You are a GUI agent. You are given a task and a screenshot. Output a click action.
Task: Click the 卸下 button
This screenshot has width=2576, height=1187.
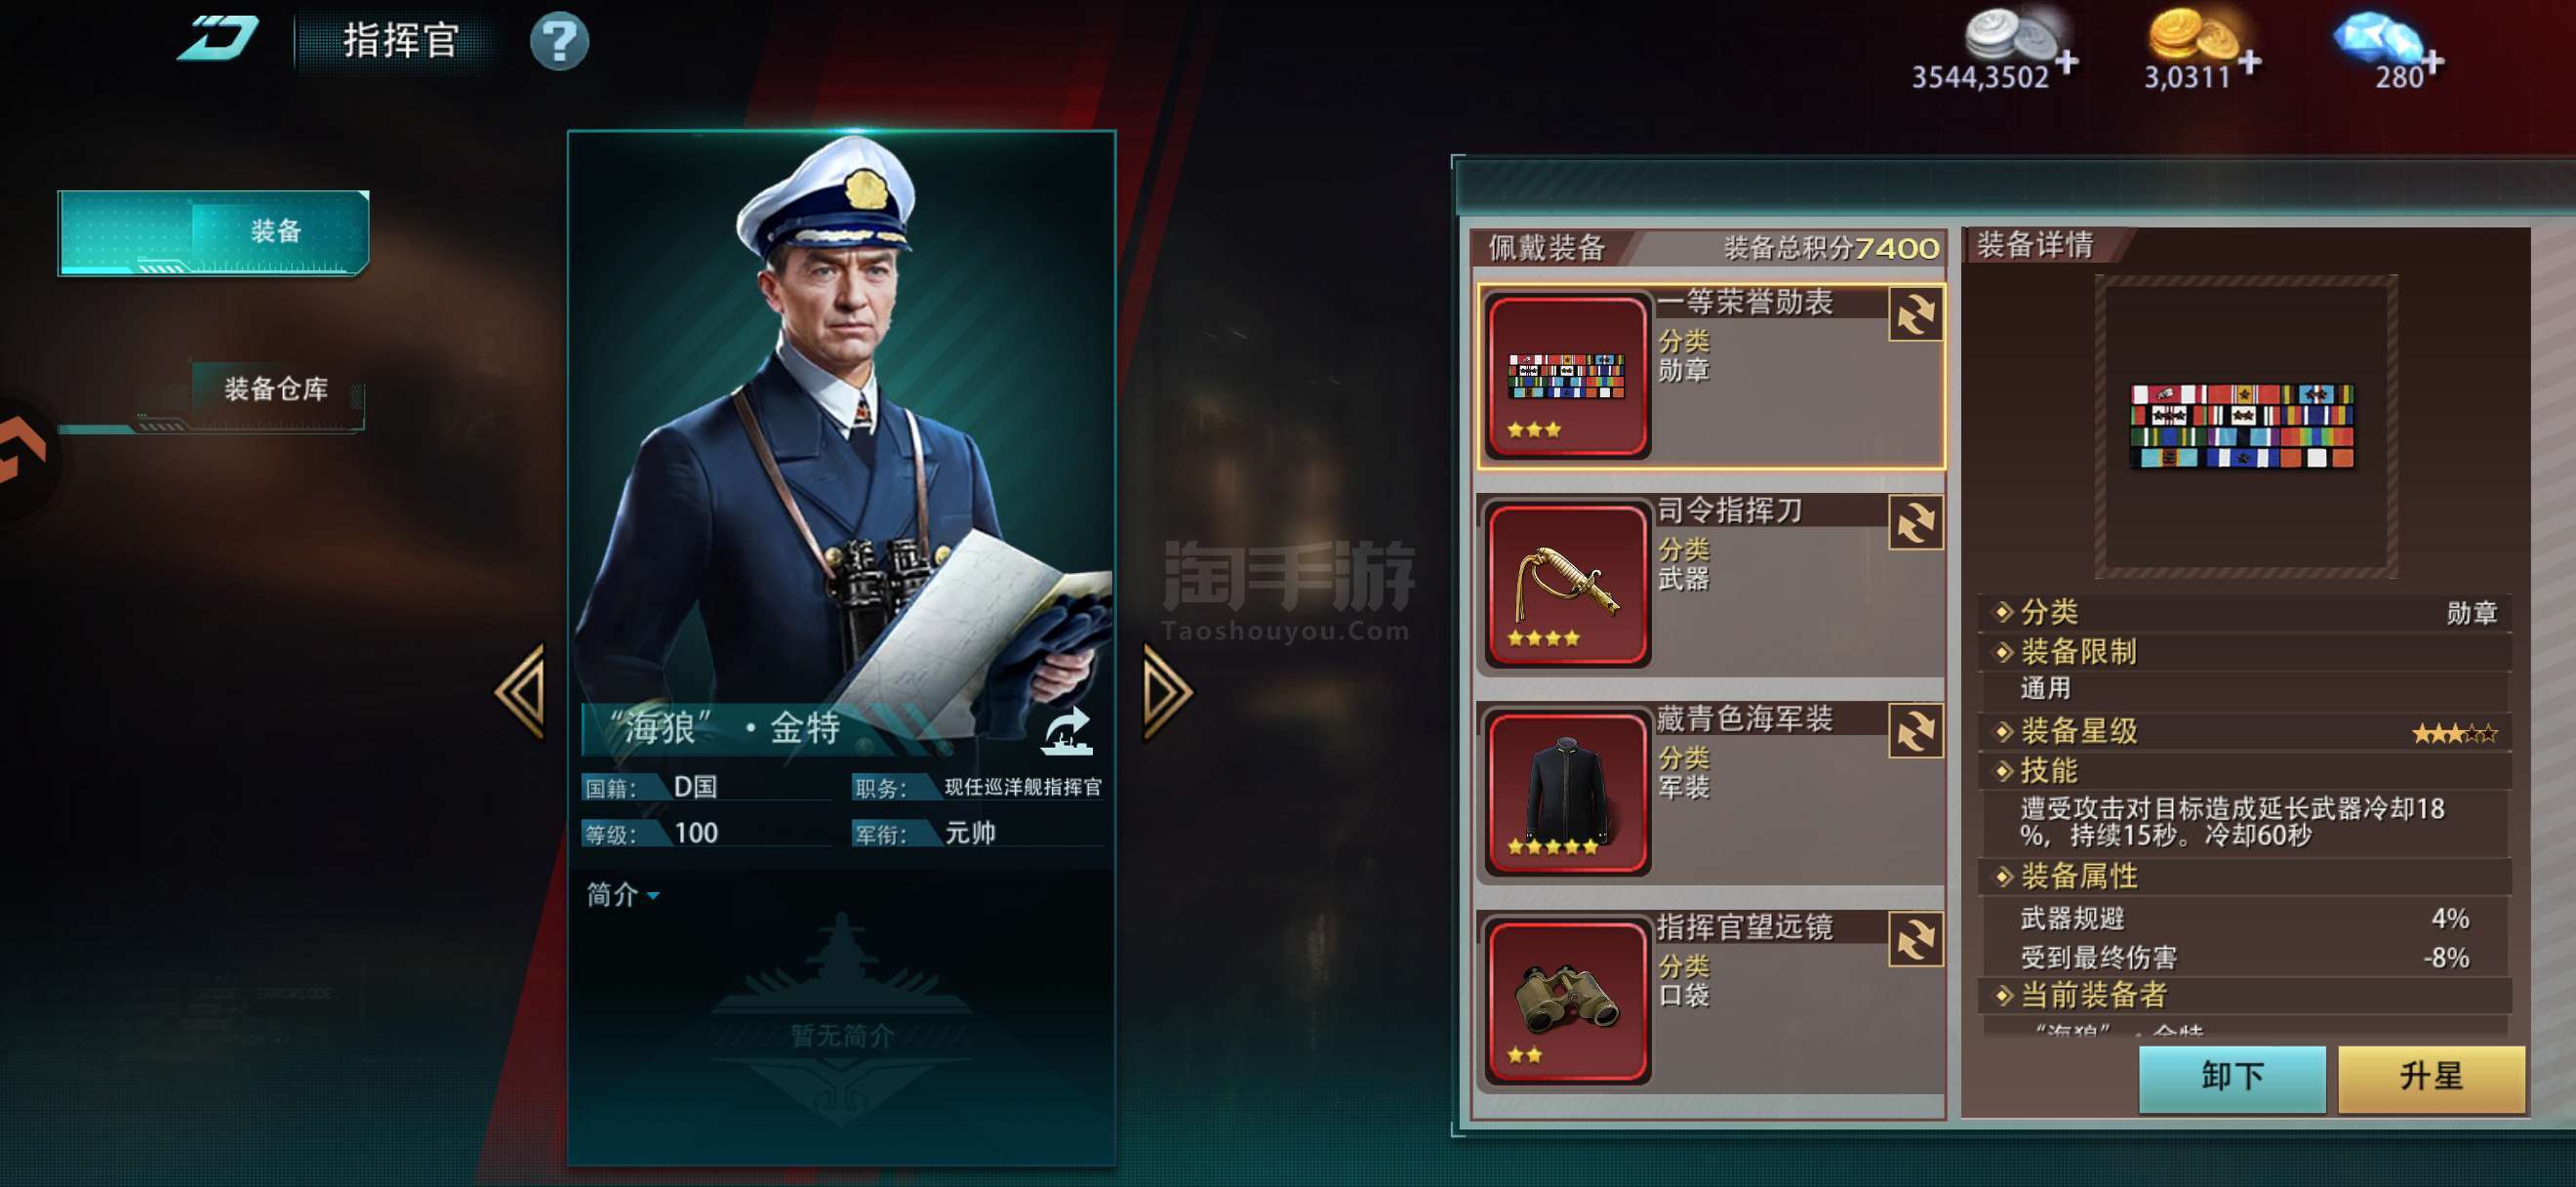coord(2231,1077)
